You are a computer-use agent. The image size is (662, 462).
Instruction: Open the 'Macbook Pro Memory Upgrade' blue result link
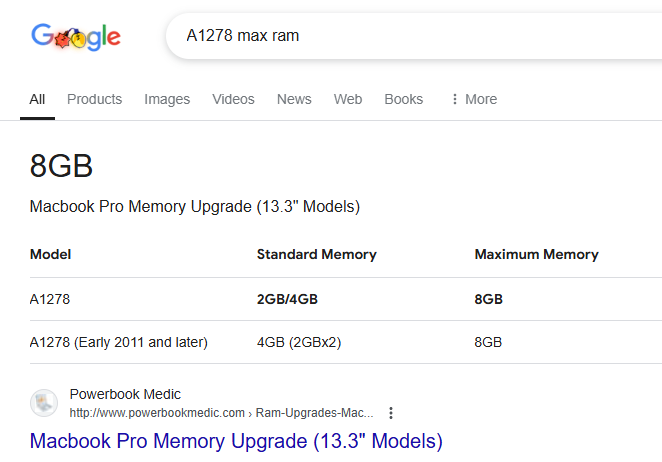236,440
